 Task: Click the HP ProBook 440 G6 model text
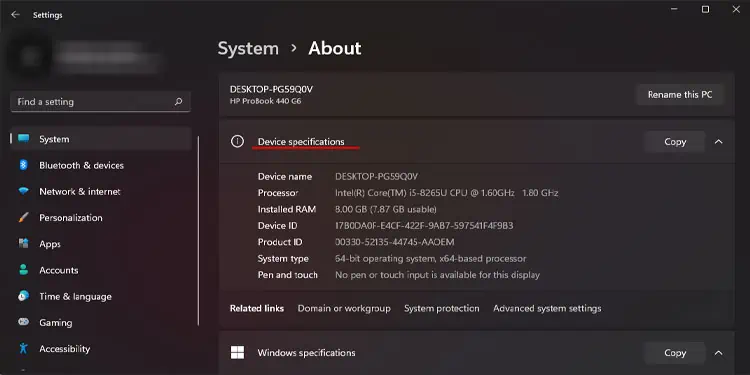pos(265,101)
